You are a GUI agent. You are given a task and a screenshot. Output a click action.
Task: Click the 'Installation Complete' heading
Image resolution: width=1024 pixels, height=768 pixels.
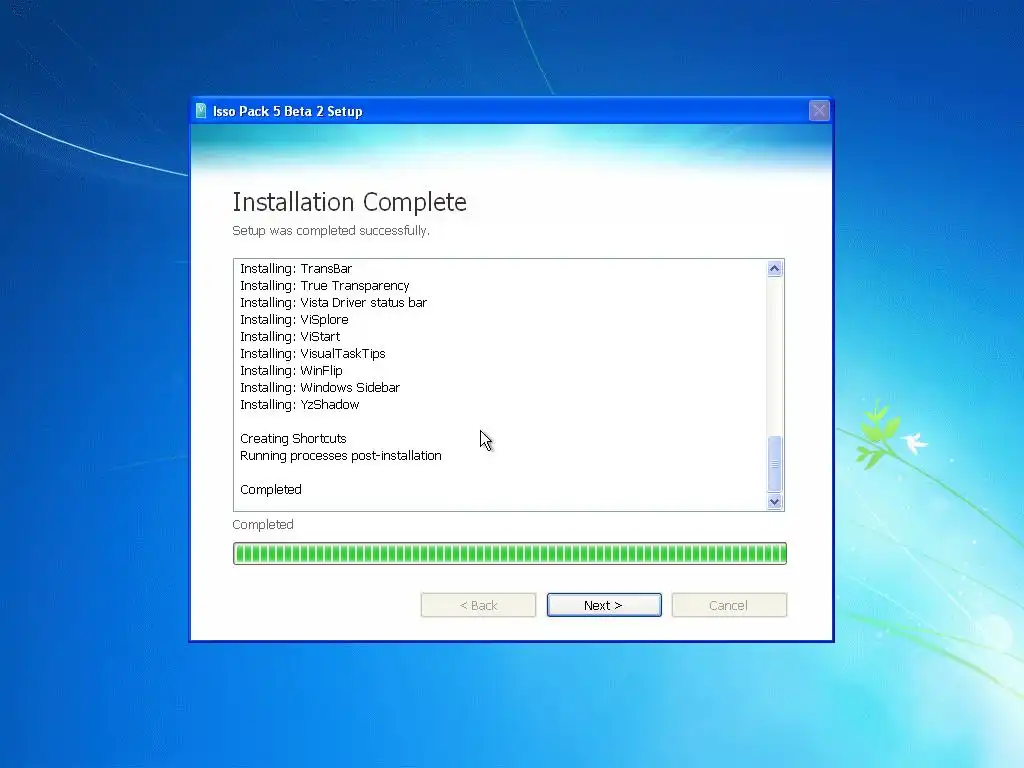coord(349,202)
